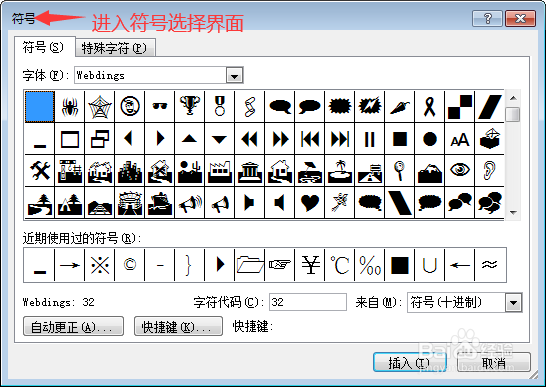Pick the sunglasses symbol
This screenshot has height=387, width=546.
pos(159,107)
